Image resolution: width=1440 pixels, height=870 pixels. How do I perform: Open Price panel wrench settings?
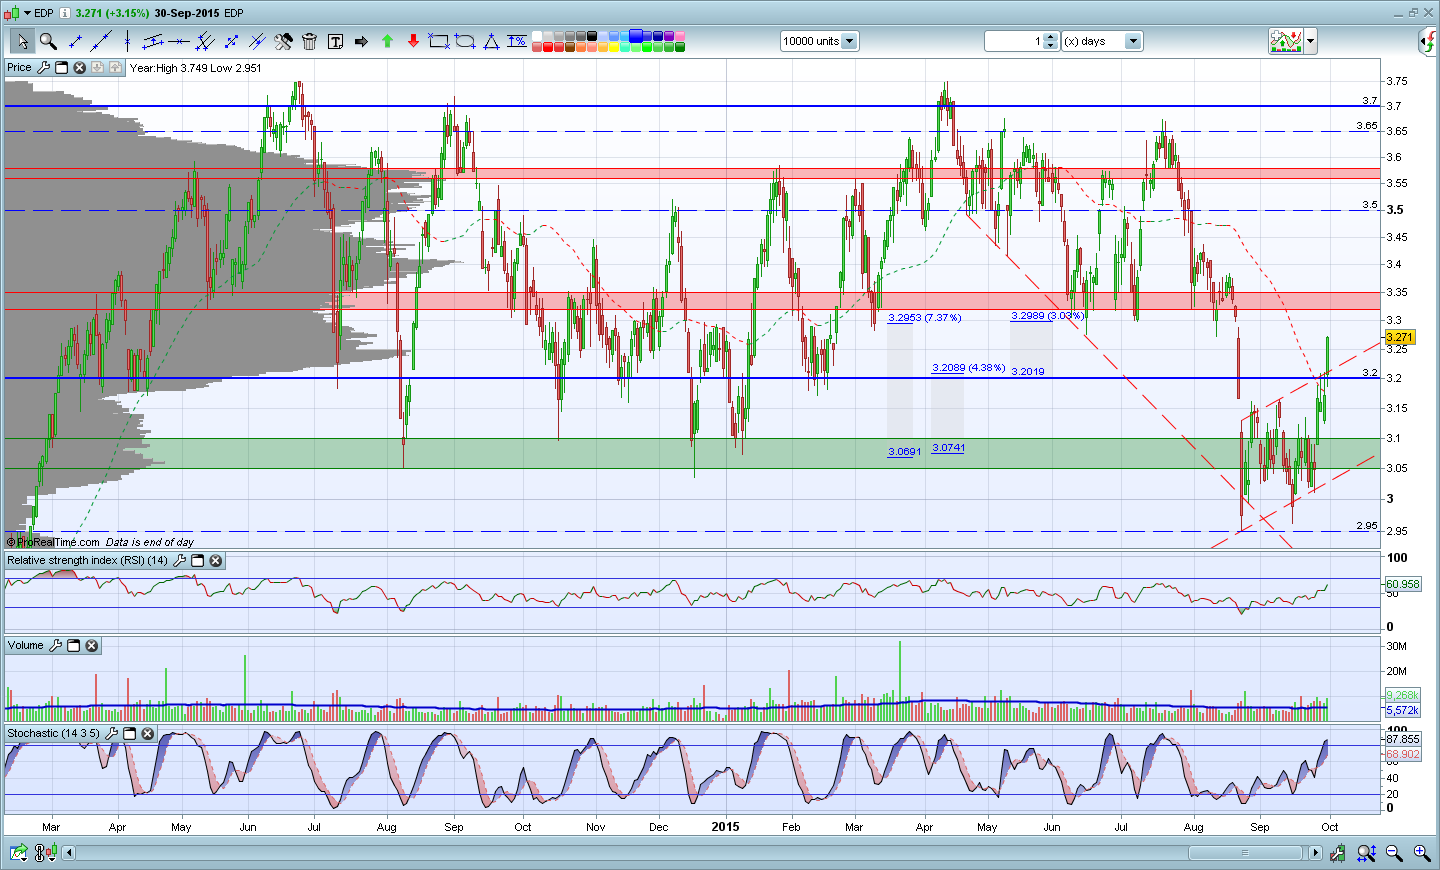(43, 68)
